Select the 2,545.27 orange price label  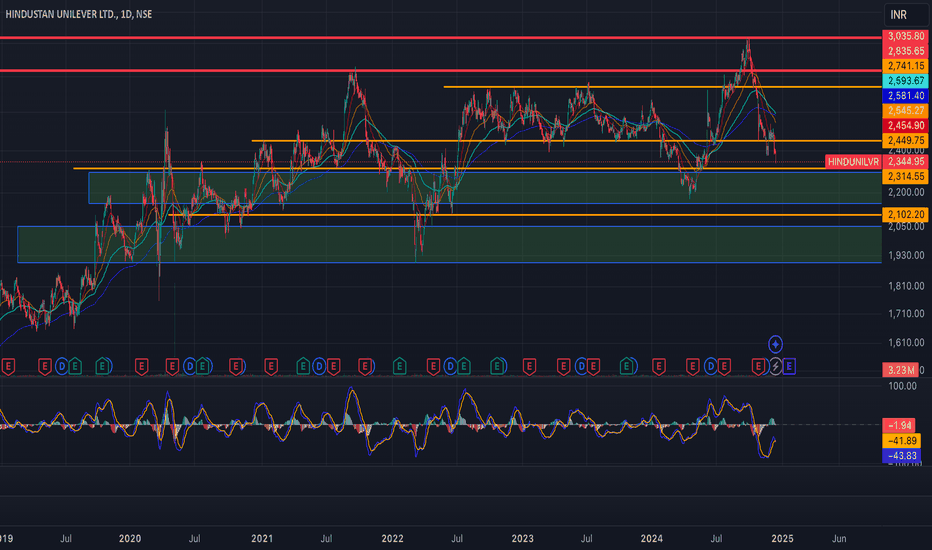pyautogui.click(x=906, y=111)
